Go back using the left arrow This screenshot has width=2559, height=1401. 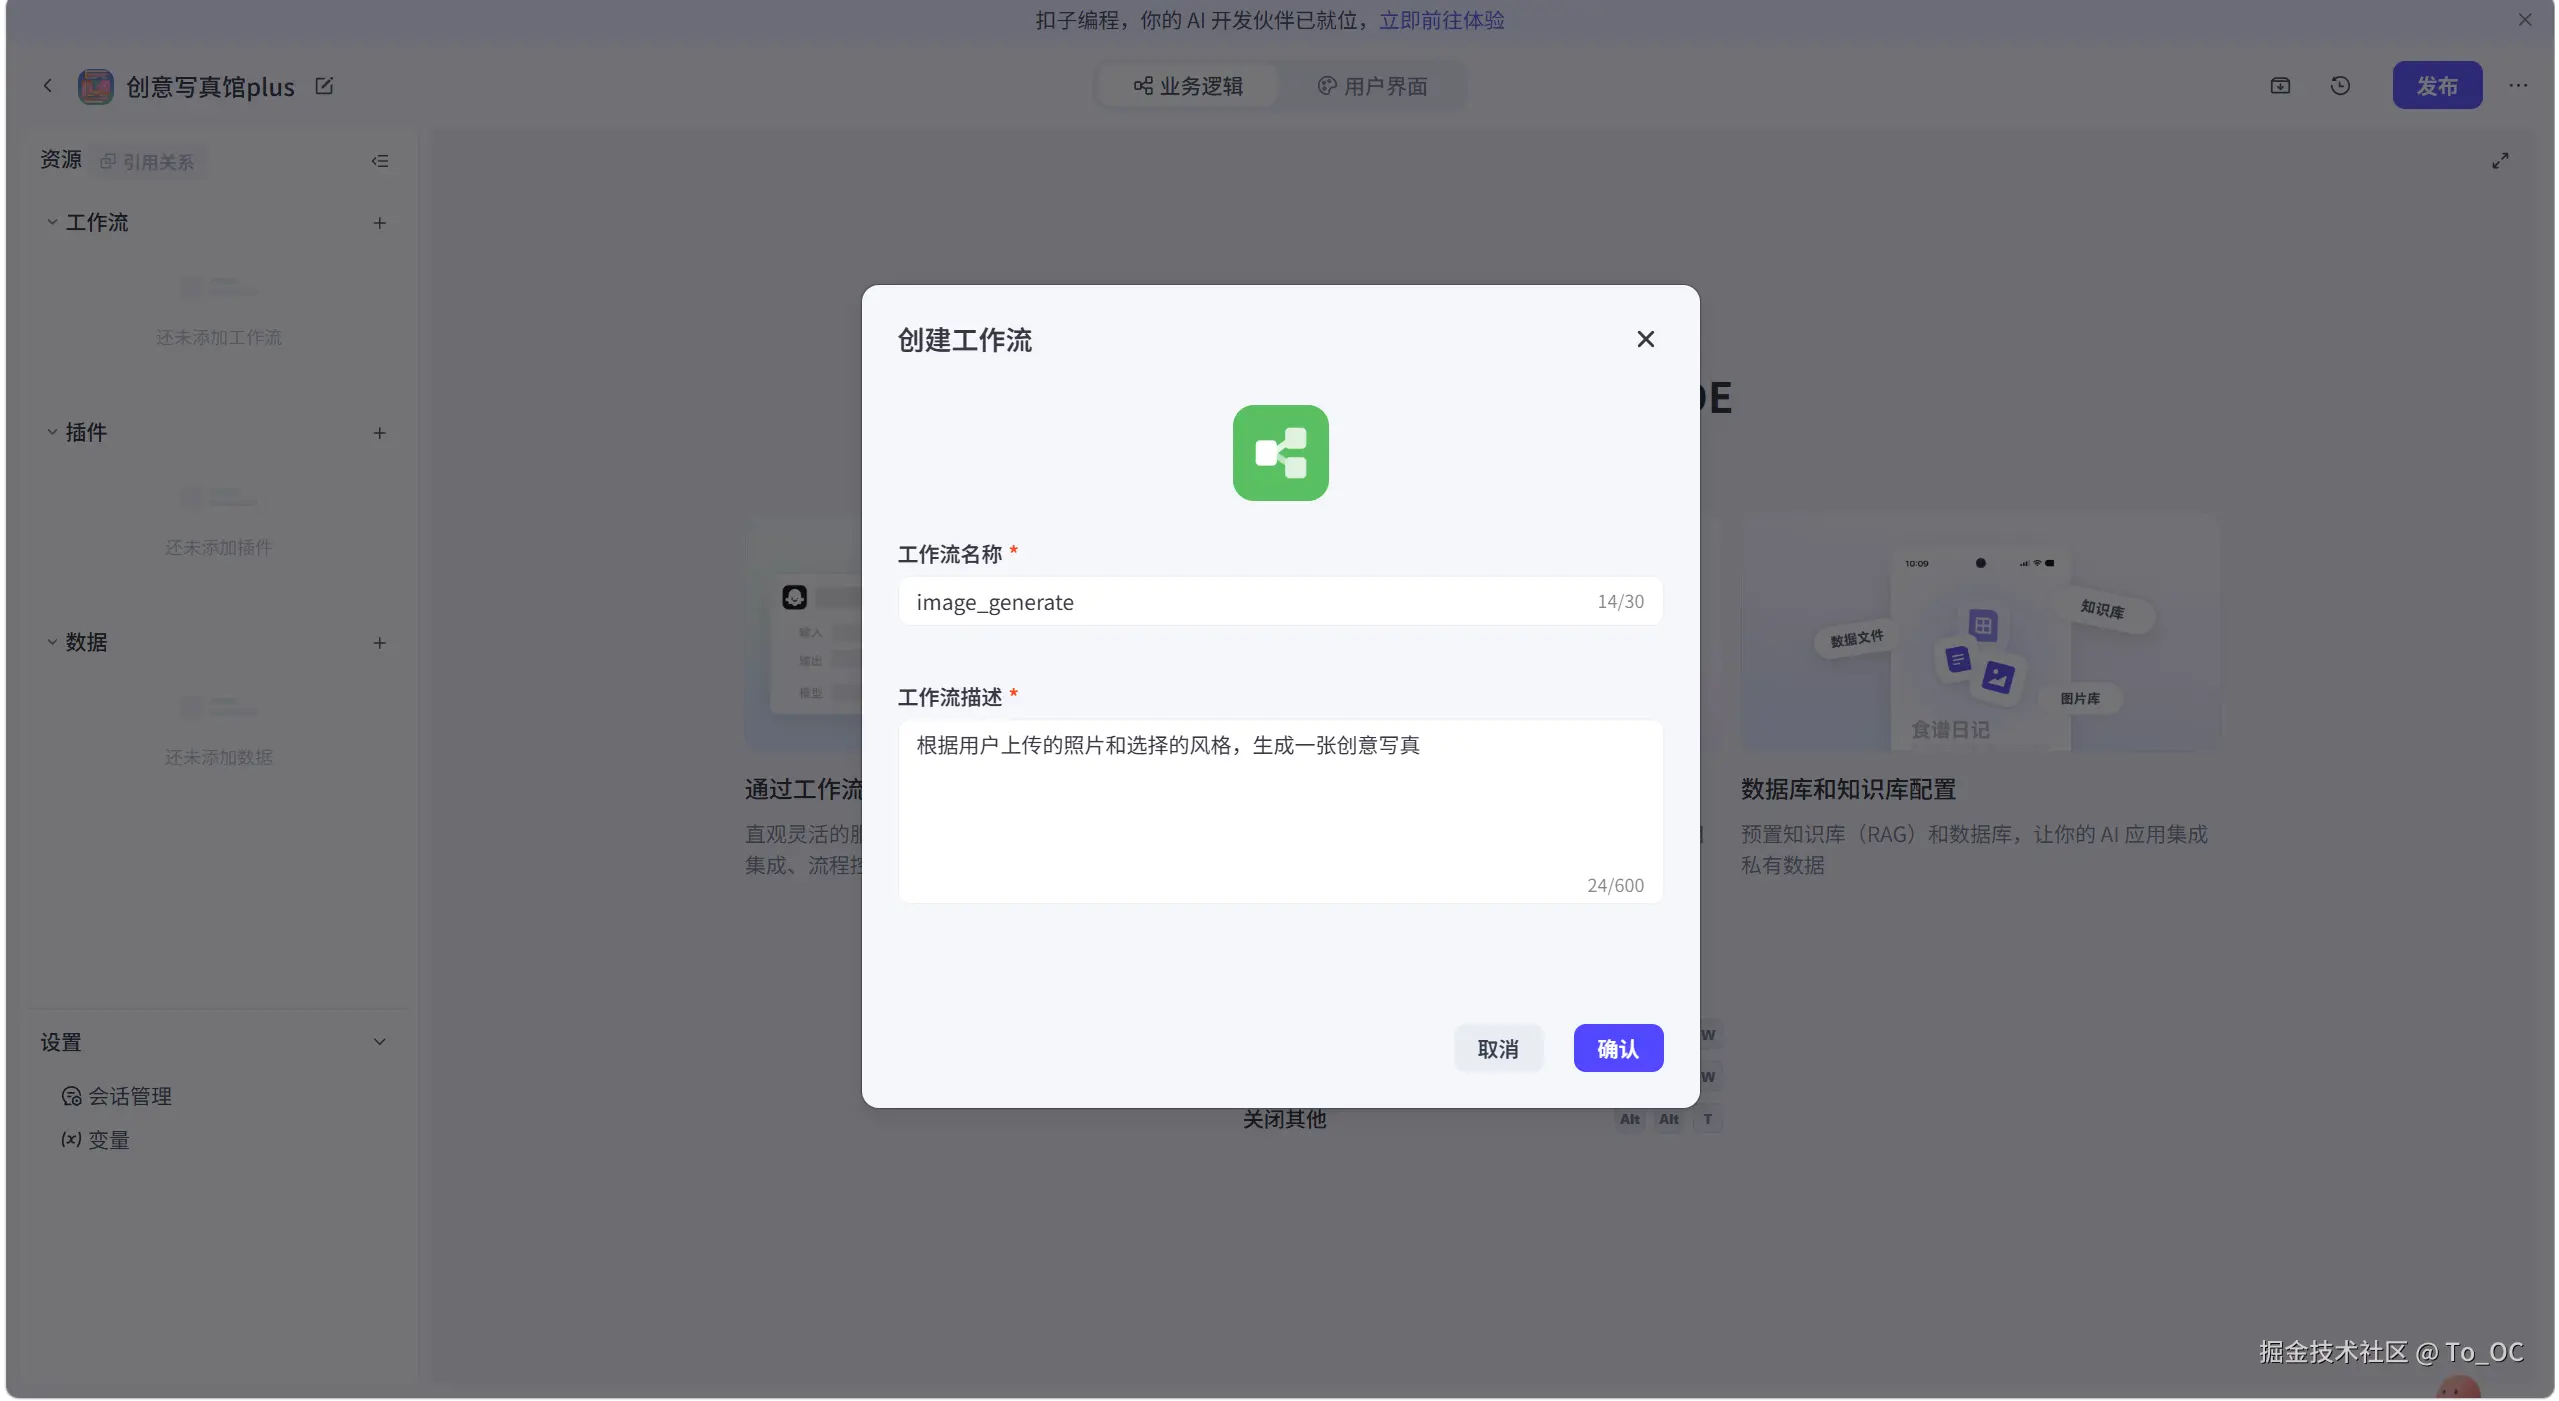47,86
